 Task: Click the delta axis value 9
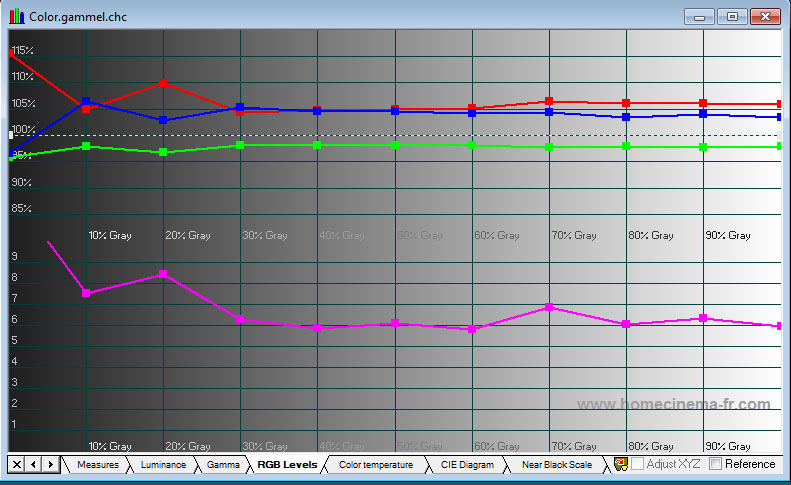click(15, 256)
